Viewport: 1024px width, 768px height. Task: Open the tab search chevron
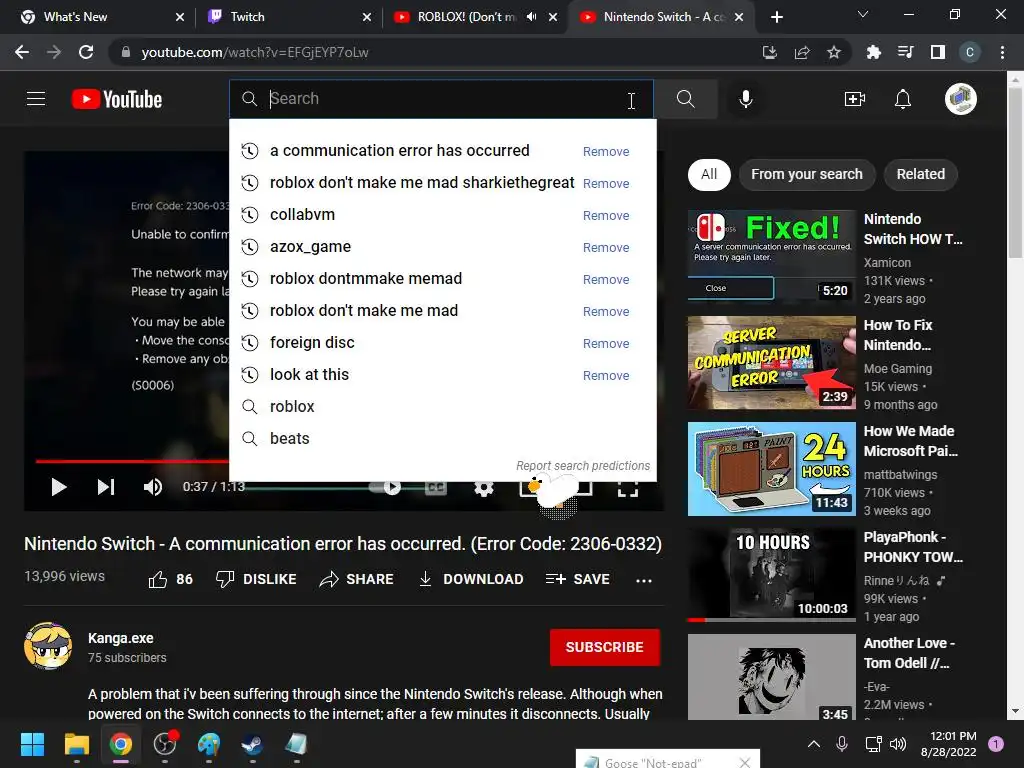click(863, 14)
